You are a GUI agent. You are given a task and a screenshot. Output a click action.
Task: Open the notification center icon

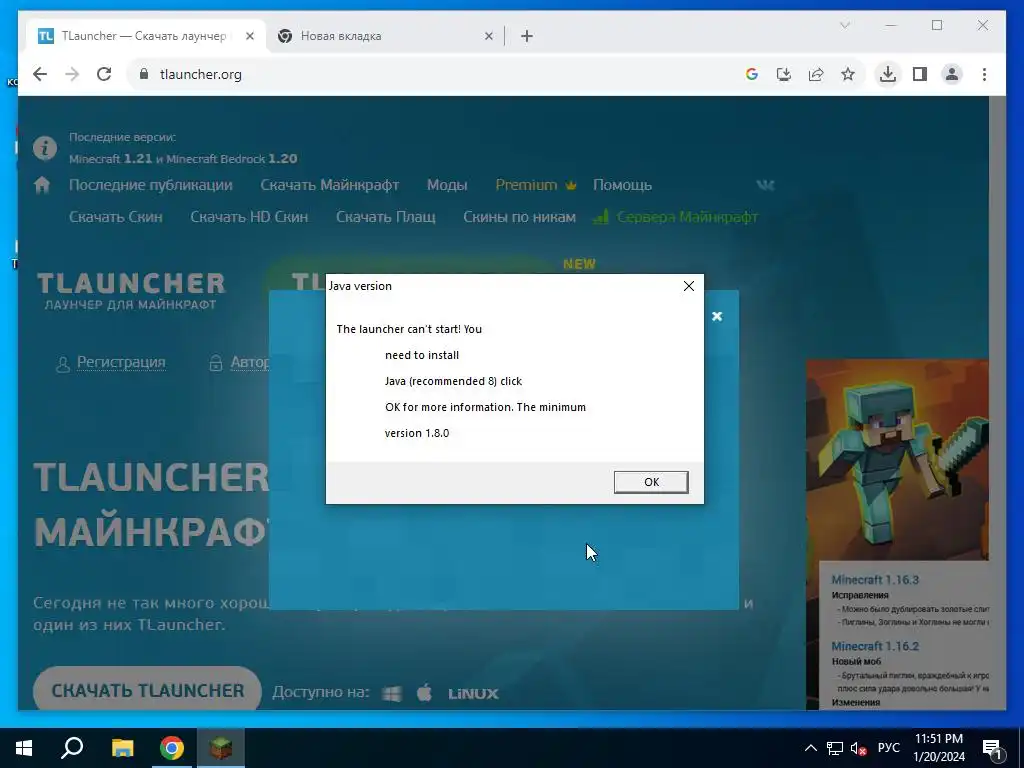click(x=992, y=749)
